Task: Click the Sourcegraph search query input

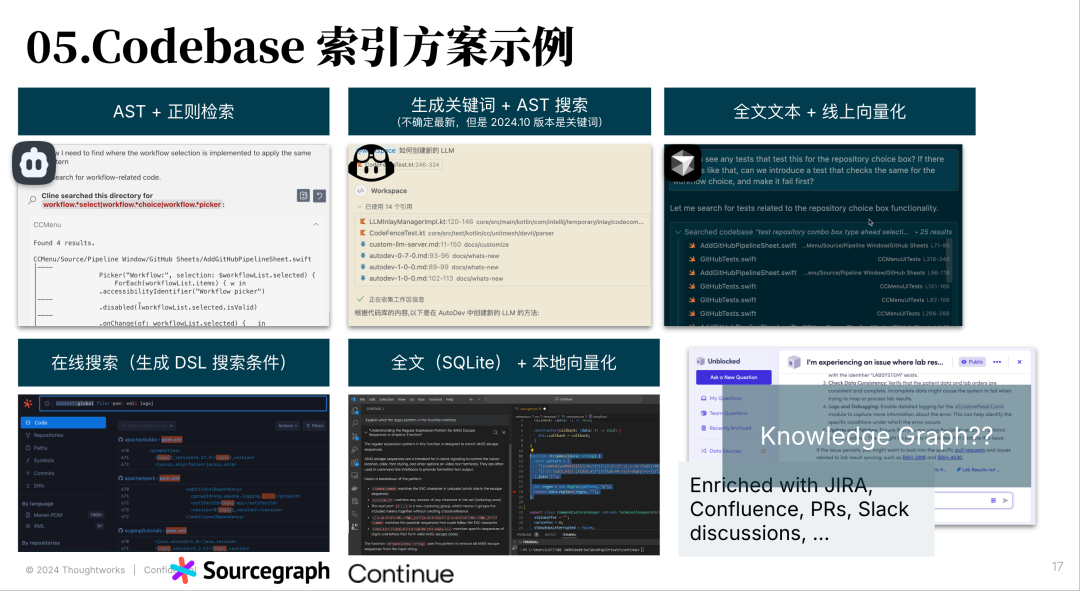Action: 183,404
